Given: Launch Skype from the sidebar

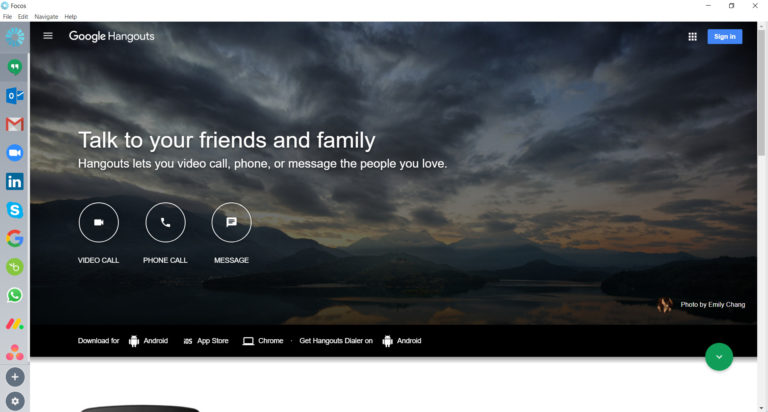Looking at the screenshot, I should point(15,210).
